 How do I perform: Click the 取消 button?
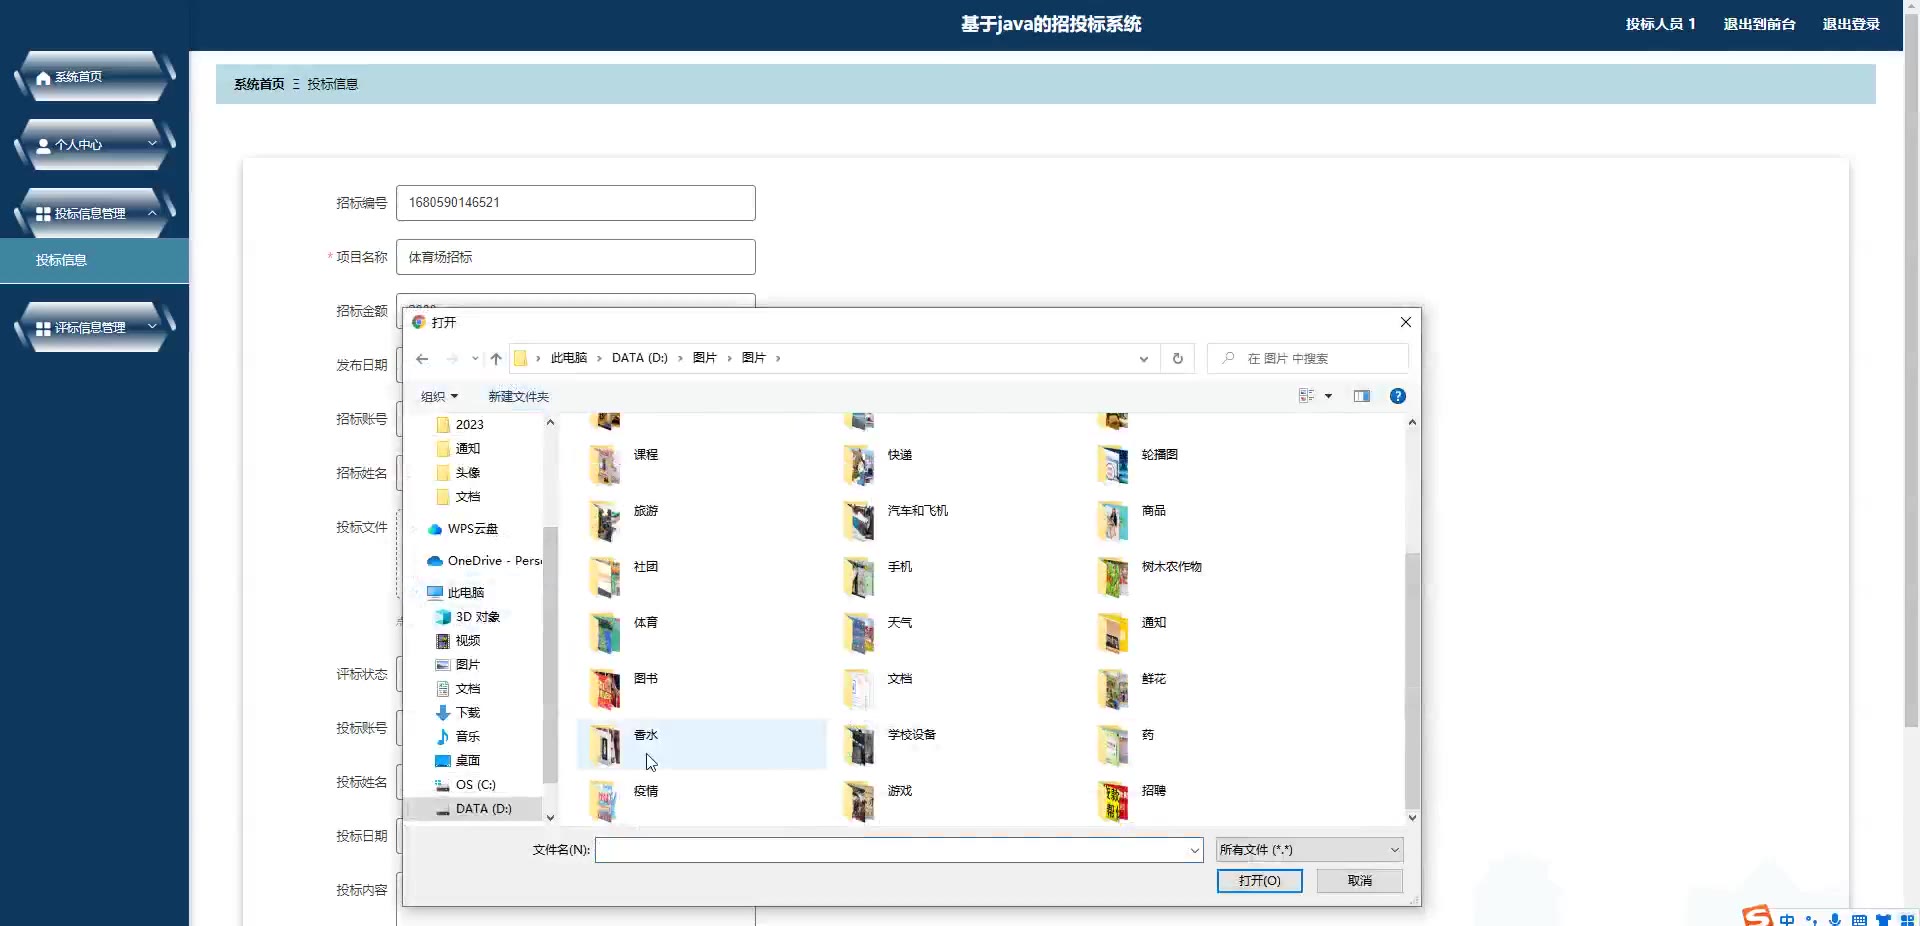[1360, 881]
